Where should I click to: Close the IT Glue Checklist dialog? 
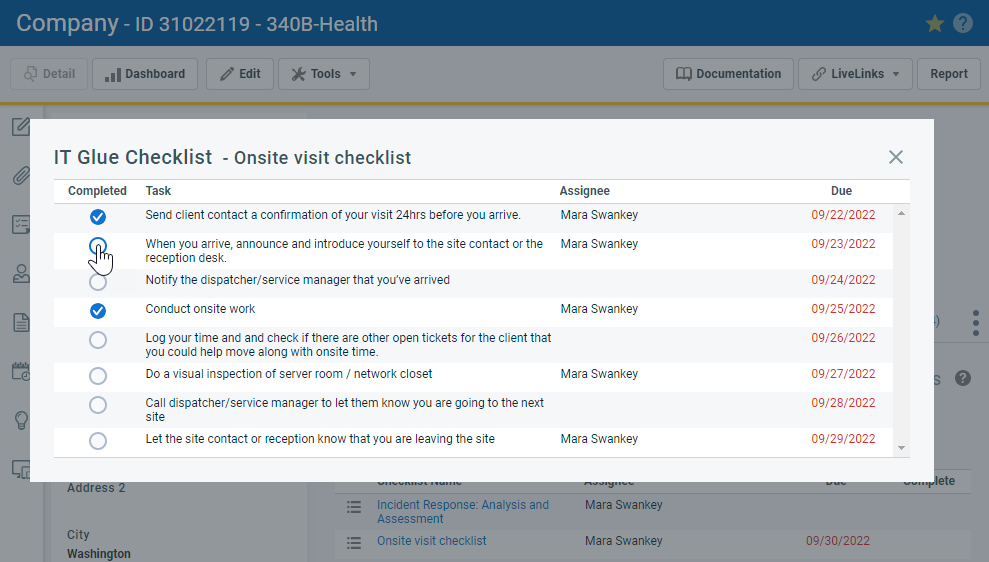point(896,157)
